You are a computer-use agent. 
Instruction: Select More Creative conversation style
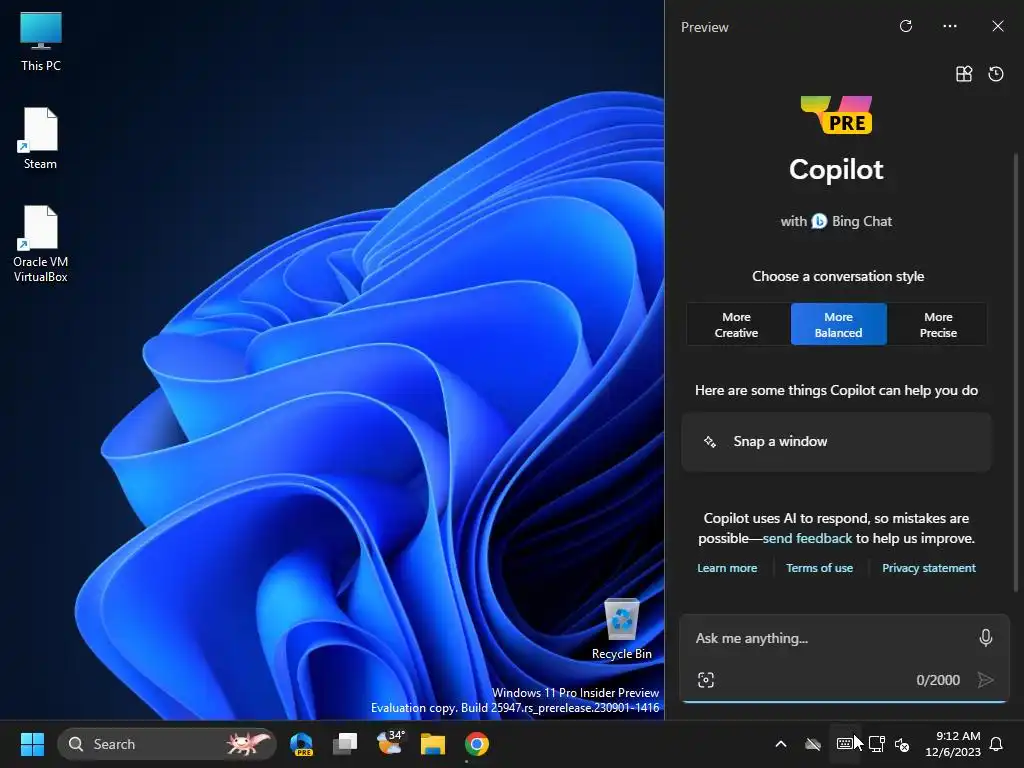[737, 325]
